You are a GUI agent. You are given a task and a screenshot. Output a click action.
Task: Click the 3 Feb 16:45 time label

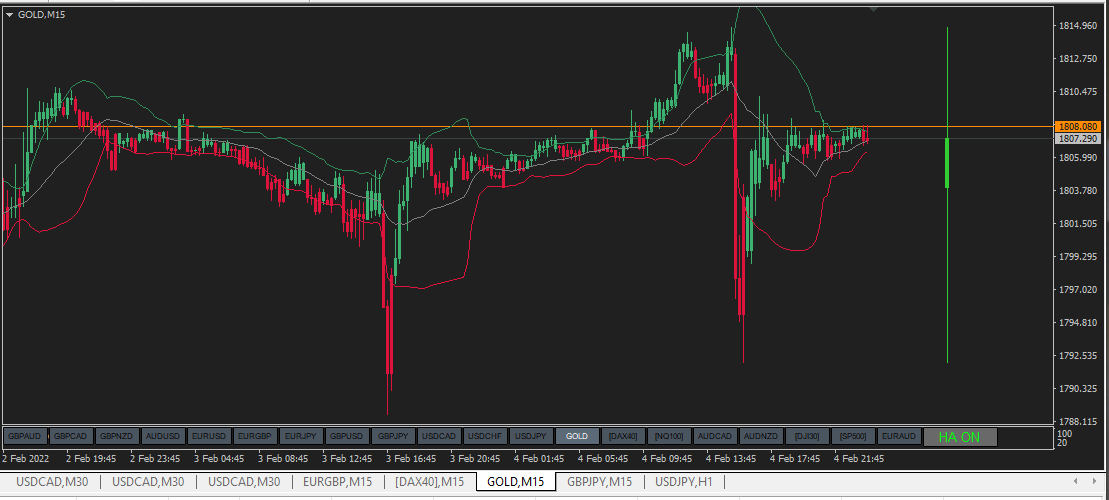pyautogui.click(x=411, y=458)
